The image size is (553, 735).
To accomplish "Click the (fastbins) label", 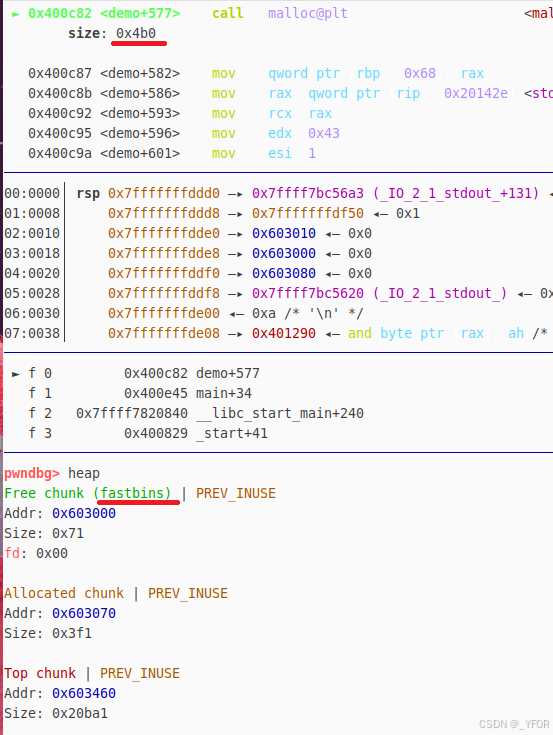I will (x=132, y=493).
